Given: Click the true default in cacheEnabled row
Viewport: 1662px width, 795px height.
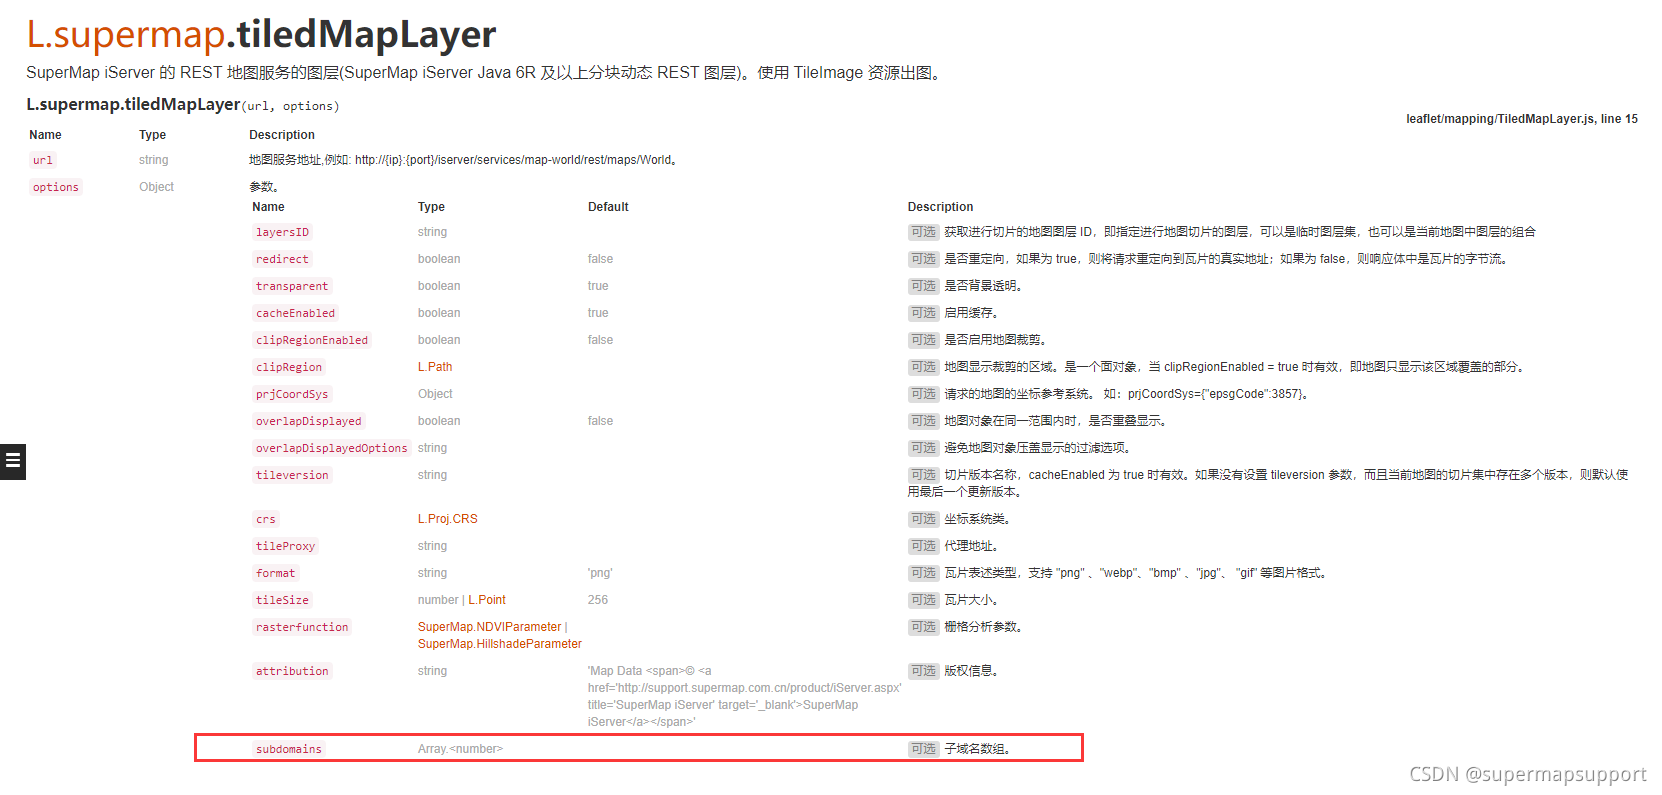Looking at the screenshot, I should click(598, 313).
